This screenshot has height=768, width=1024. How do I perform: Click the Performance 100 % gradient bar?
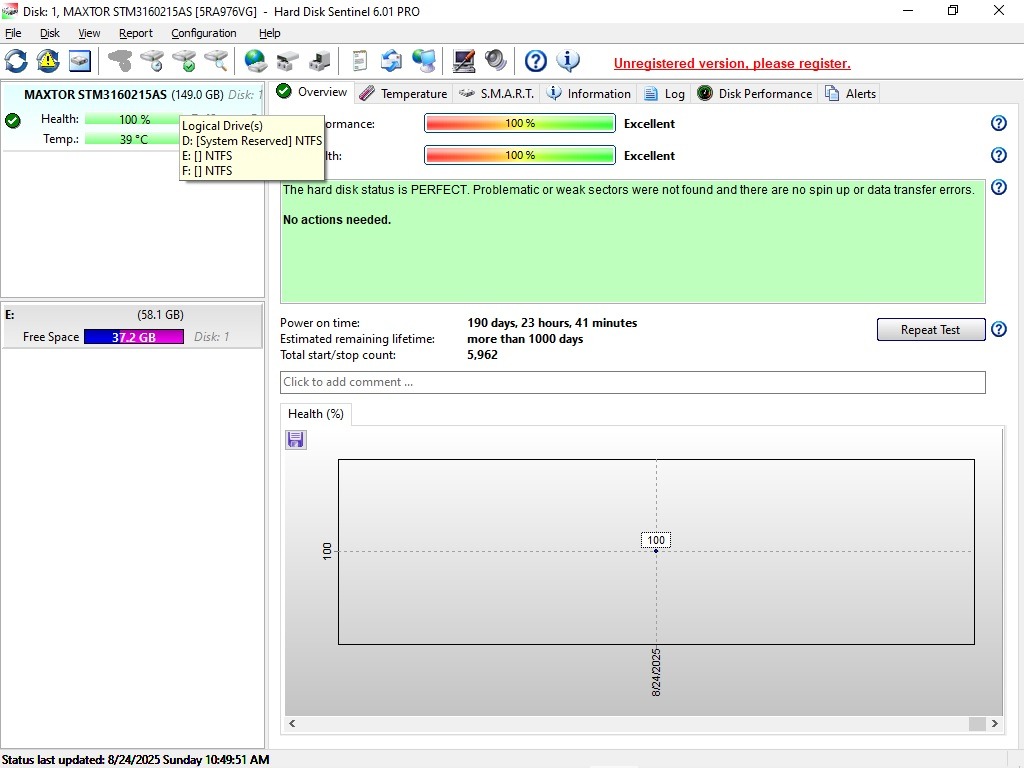(x=520, y=123)
